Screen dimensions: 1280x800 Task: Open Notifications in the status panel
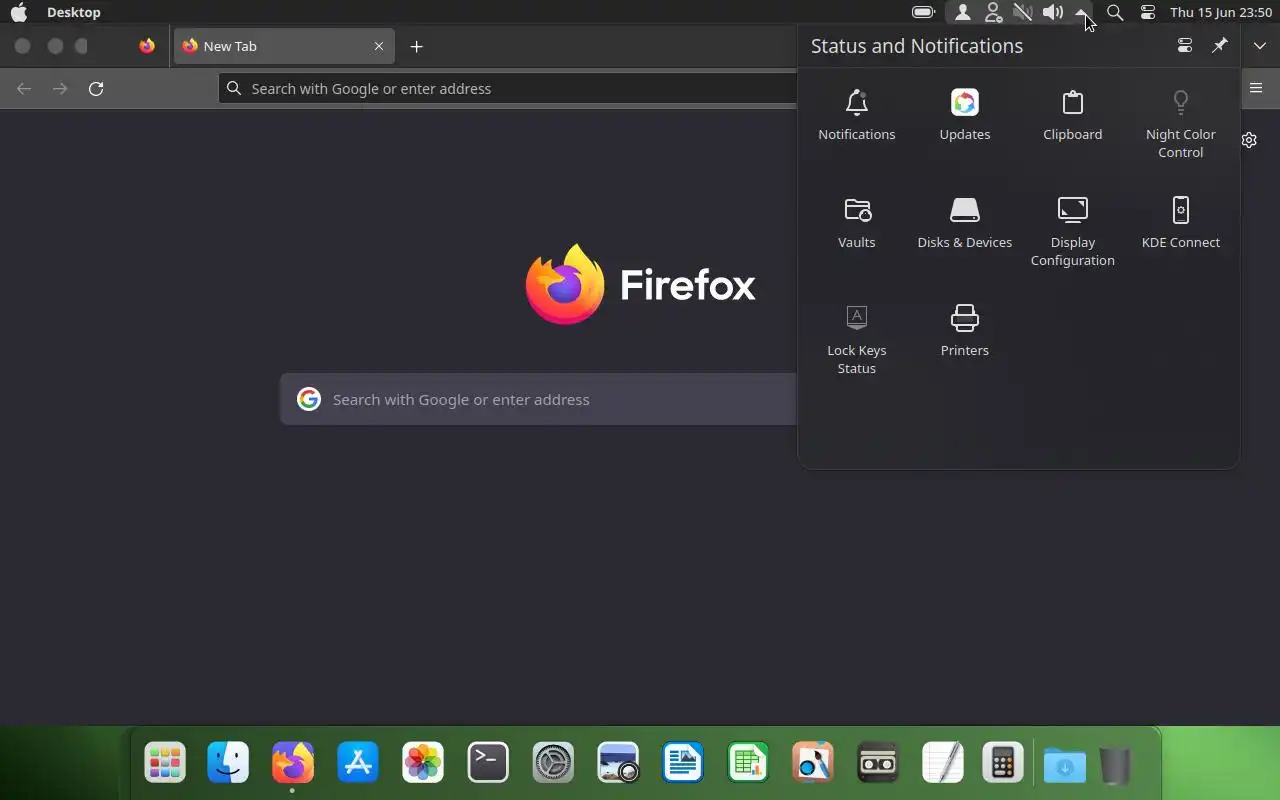(x=856, y=115)
